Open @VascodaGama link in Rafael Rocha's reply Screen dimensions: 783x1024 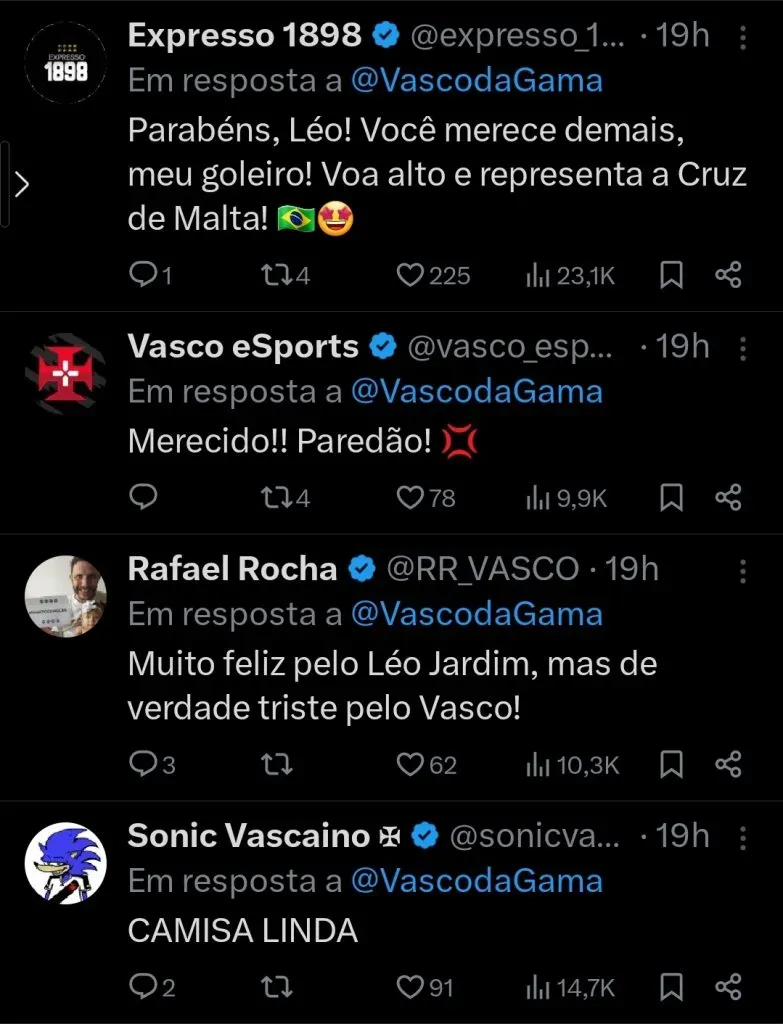pyautogui.click(x=476, y=614)
